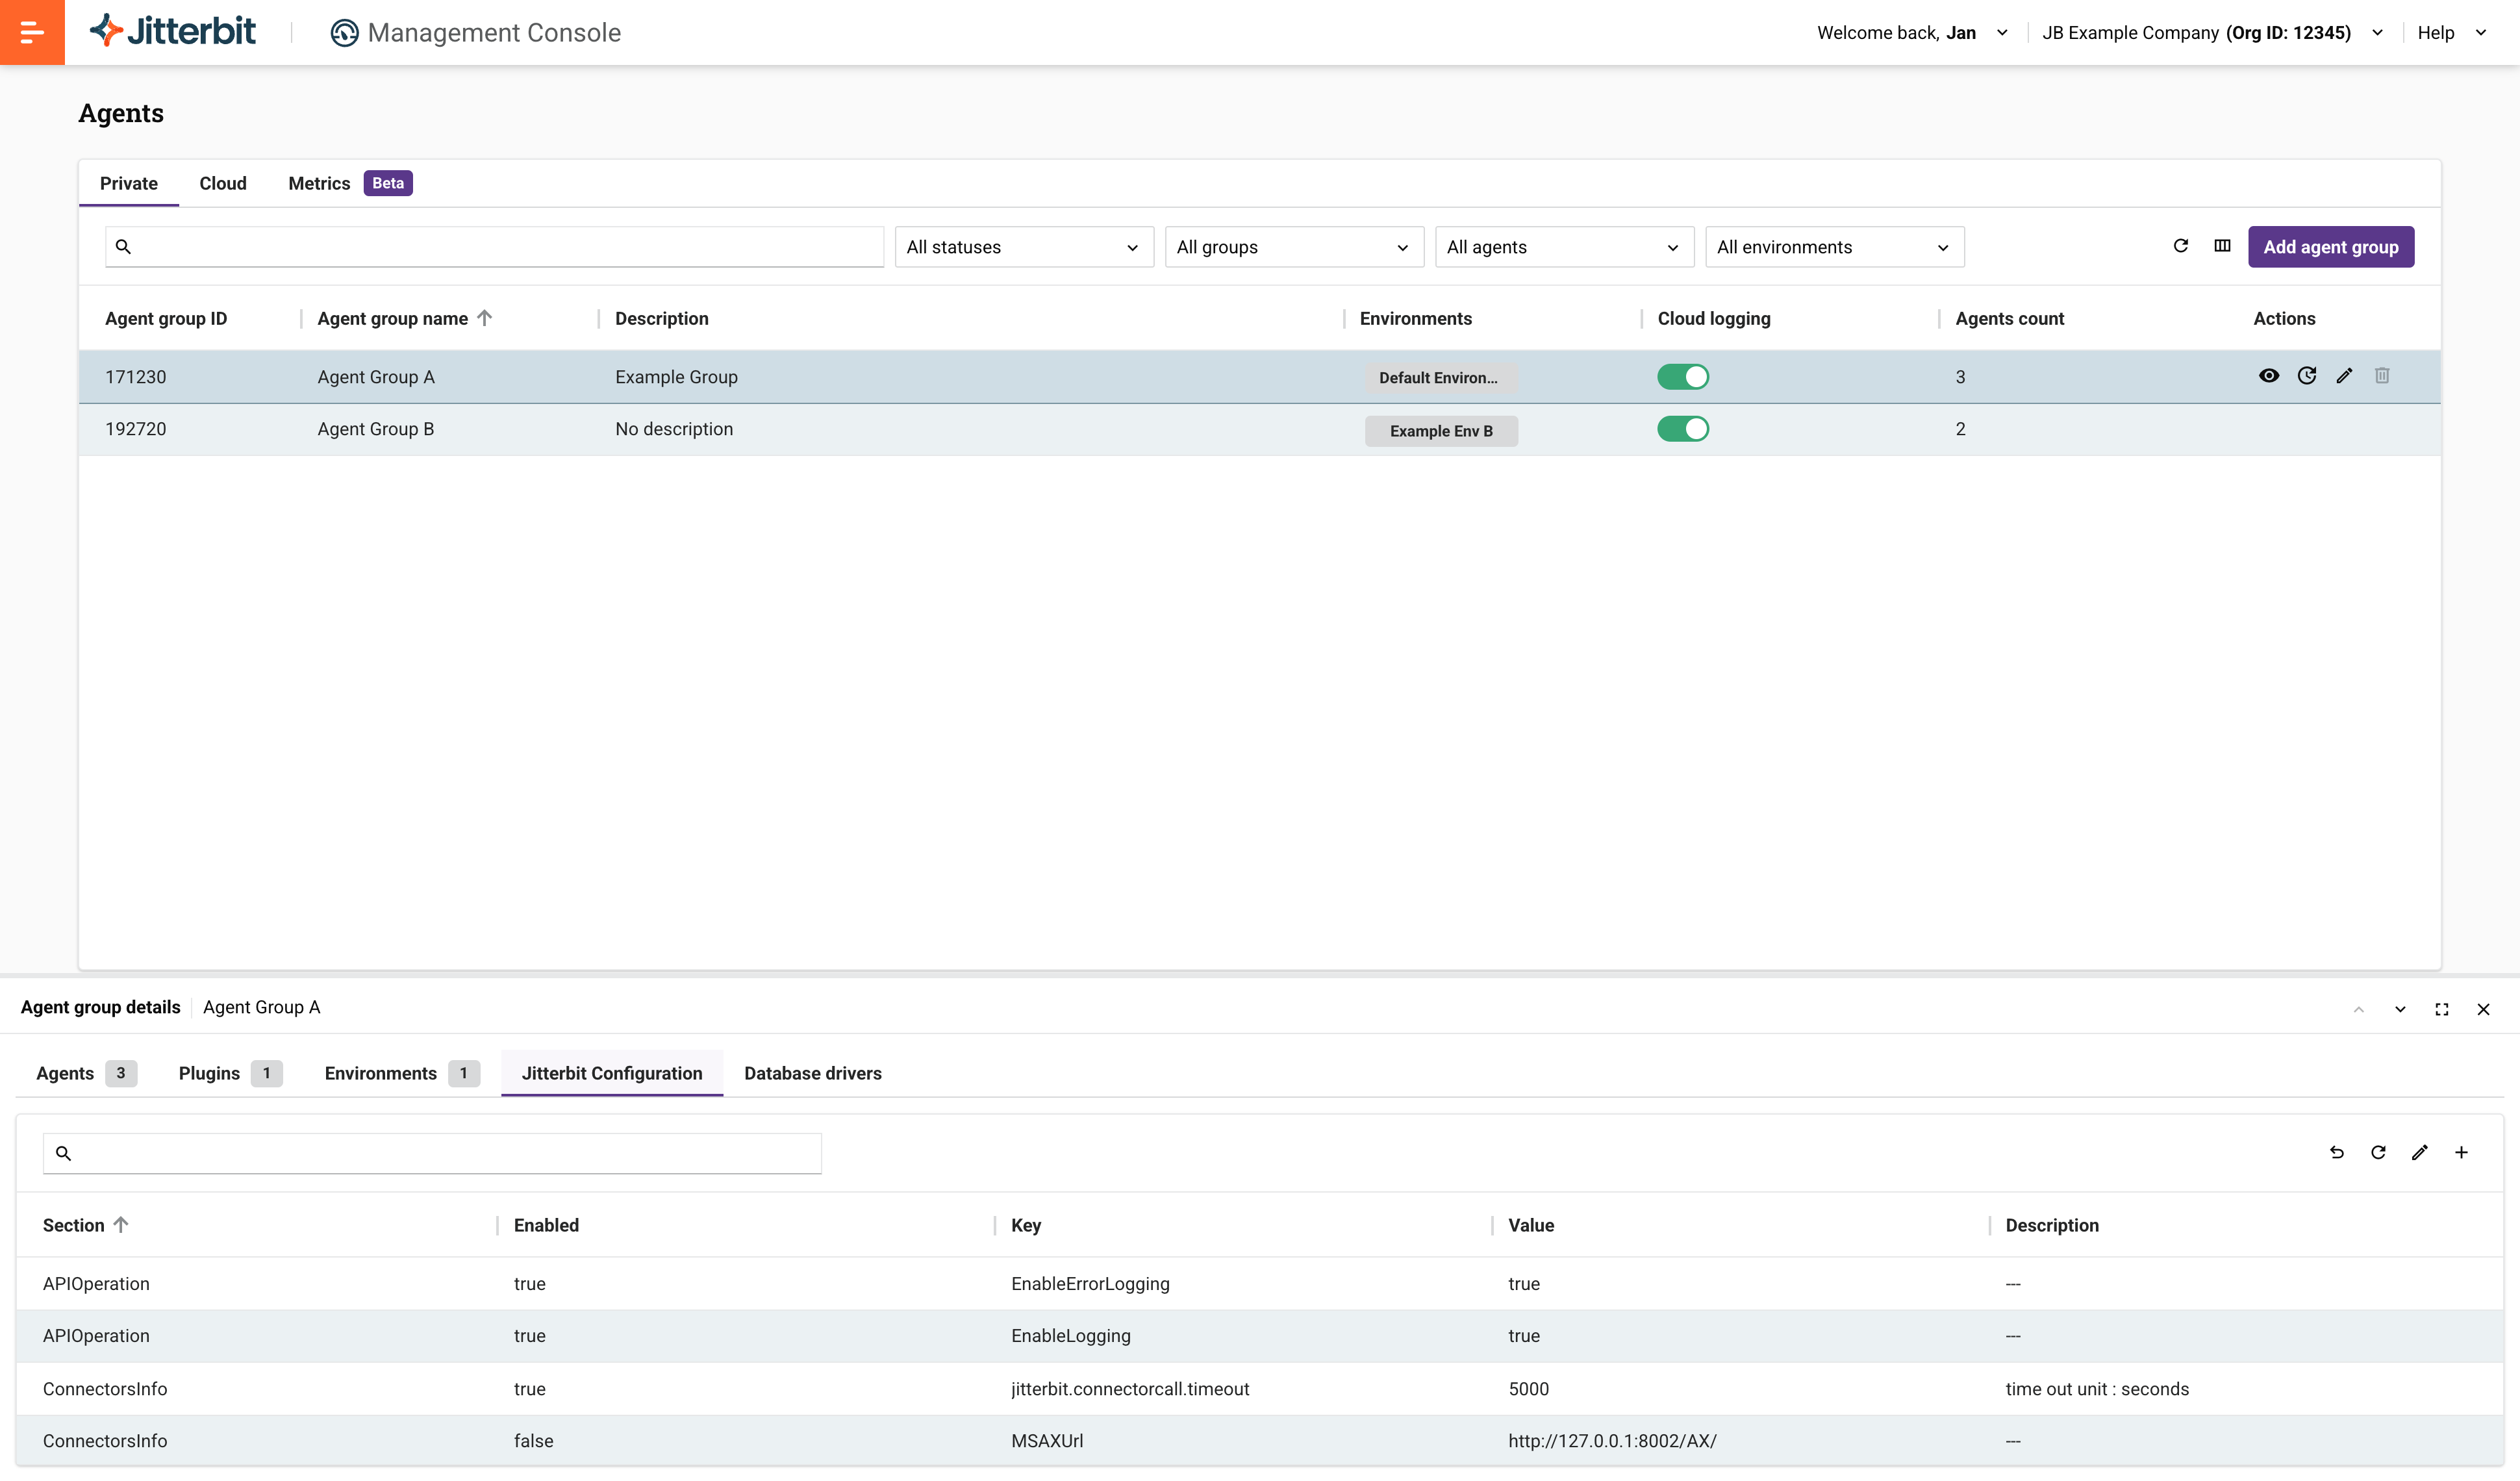The image size is (2520, 1481).
Task: View details of Agent Group A
Action: click(2269, 376)
